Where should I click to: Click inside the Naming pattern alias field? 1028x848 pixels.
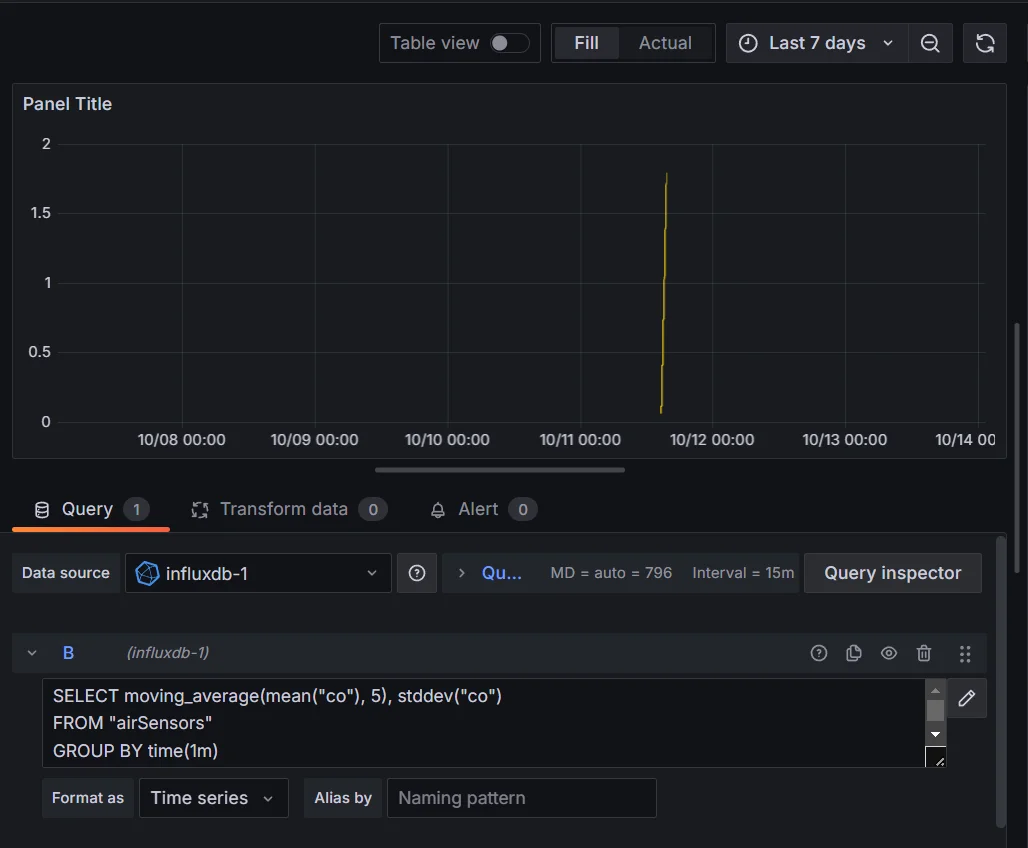[x=521, y=798]
